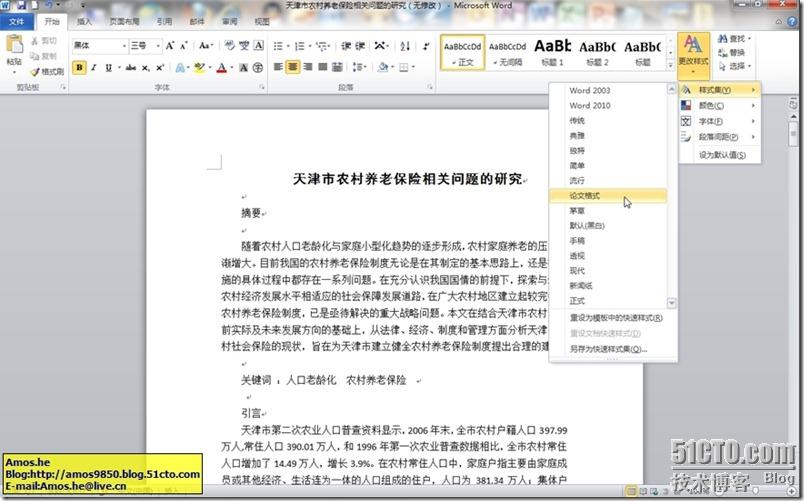The height and width of the screenshot is (501, 804).
Task: Click the Justify alignment icon
Action: (x=323, y=67)
